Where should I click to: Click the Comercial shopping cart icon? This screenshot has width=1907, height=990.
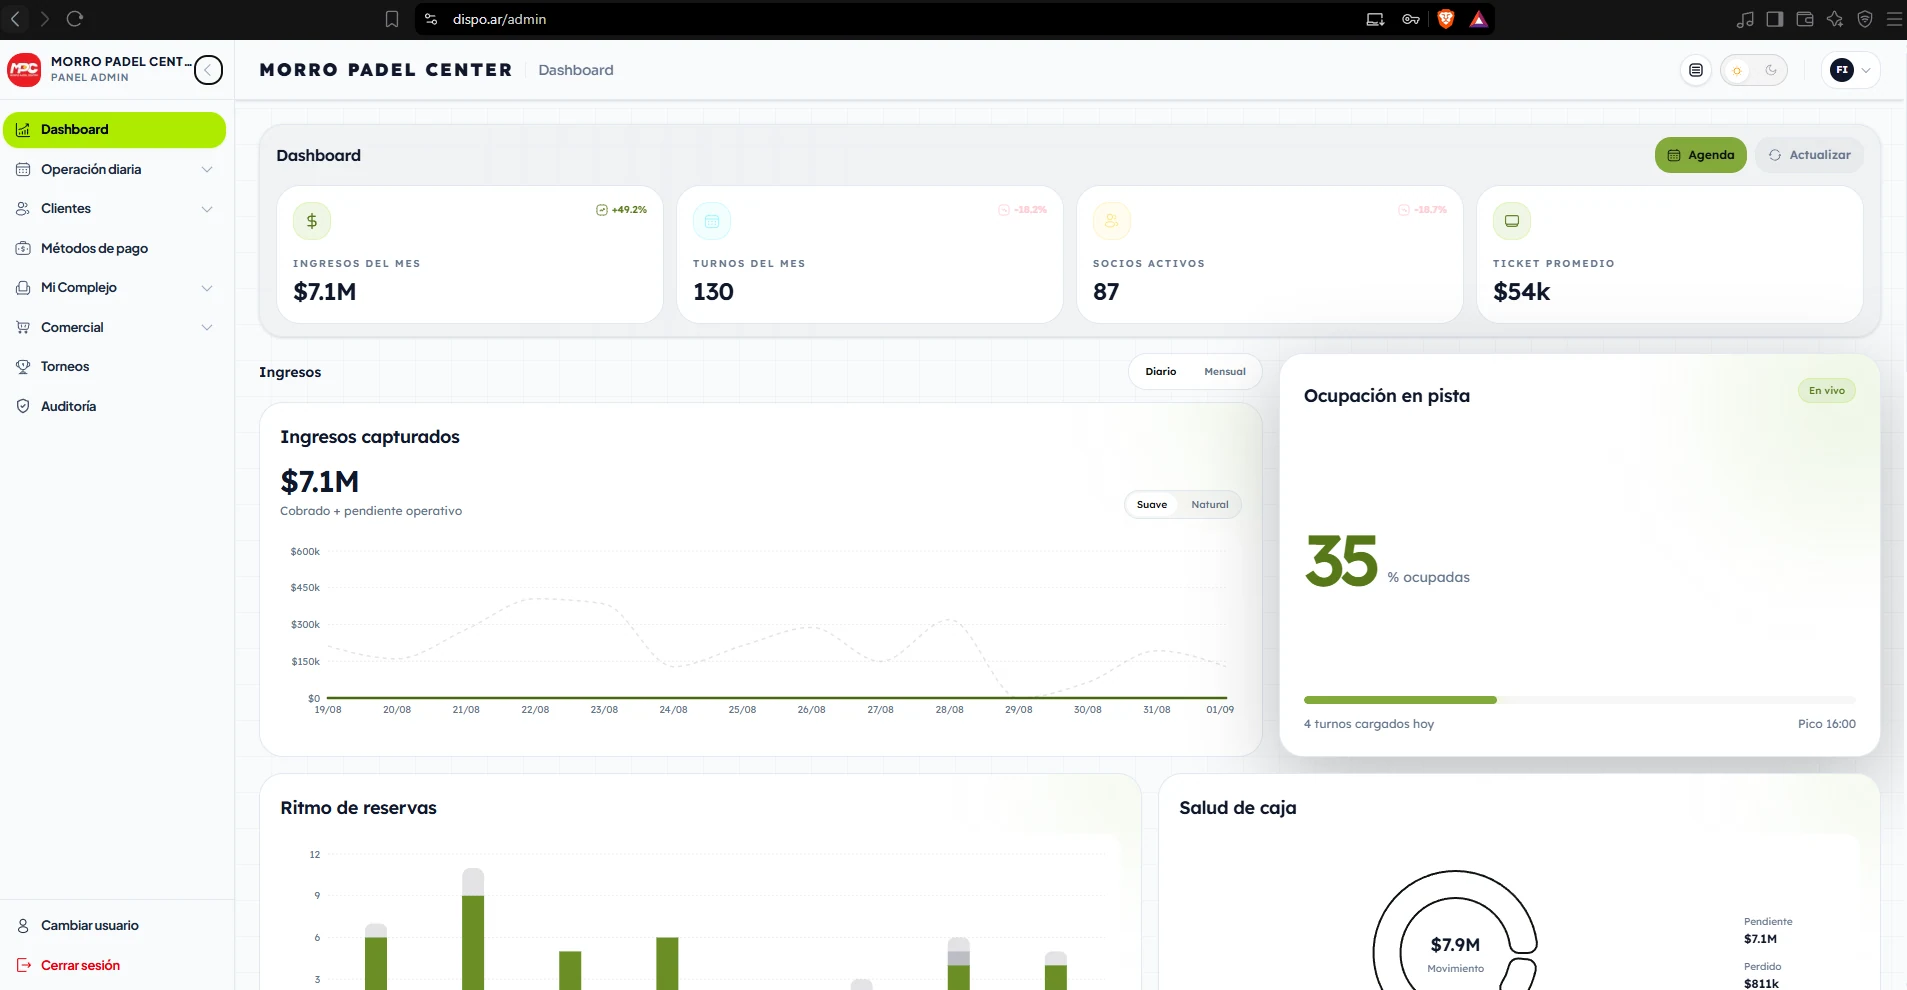[23, 327]
